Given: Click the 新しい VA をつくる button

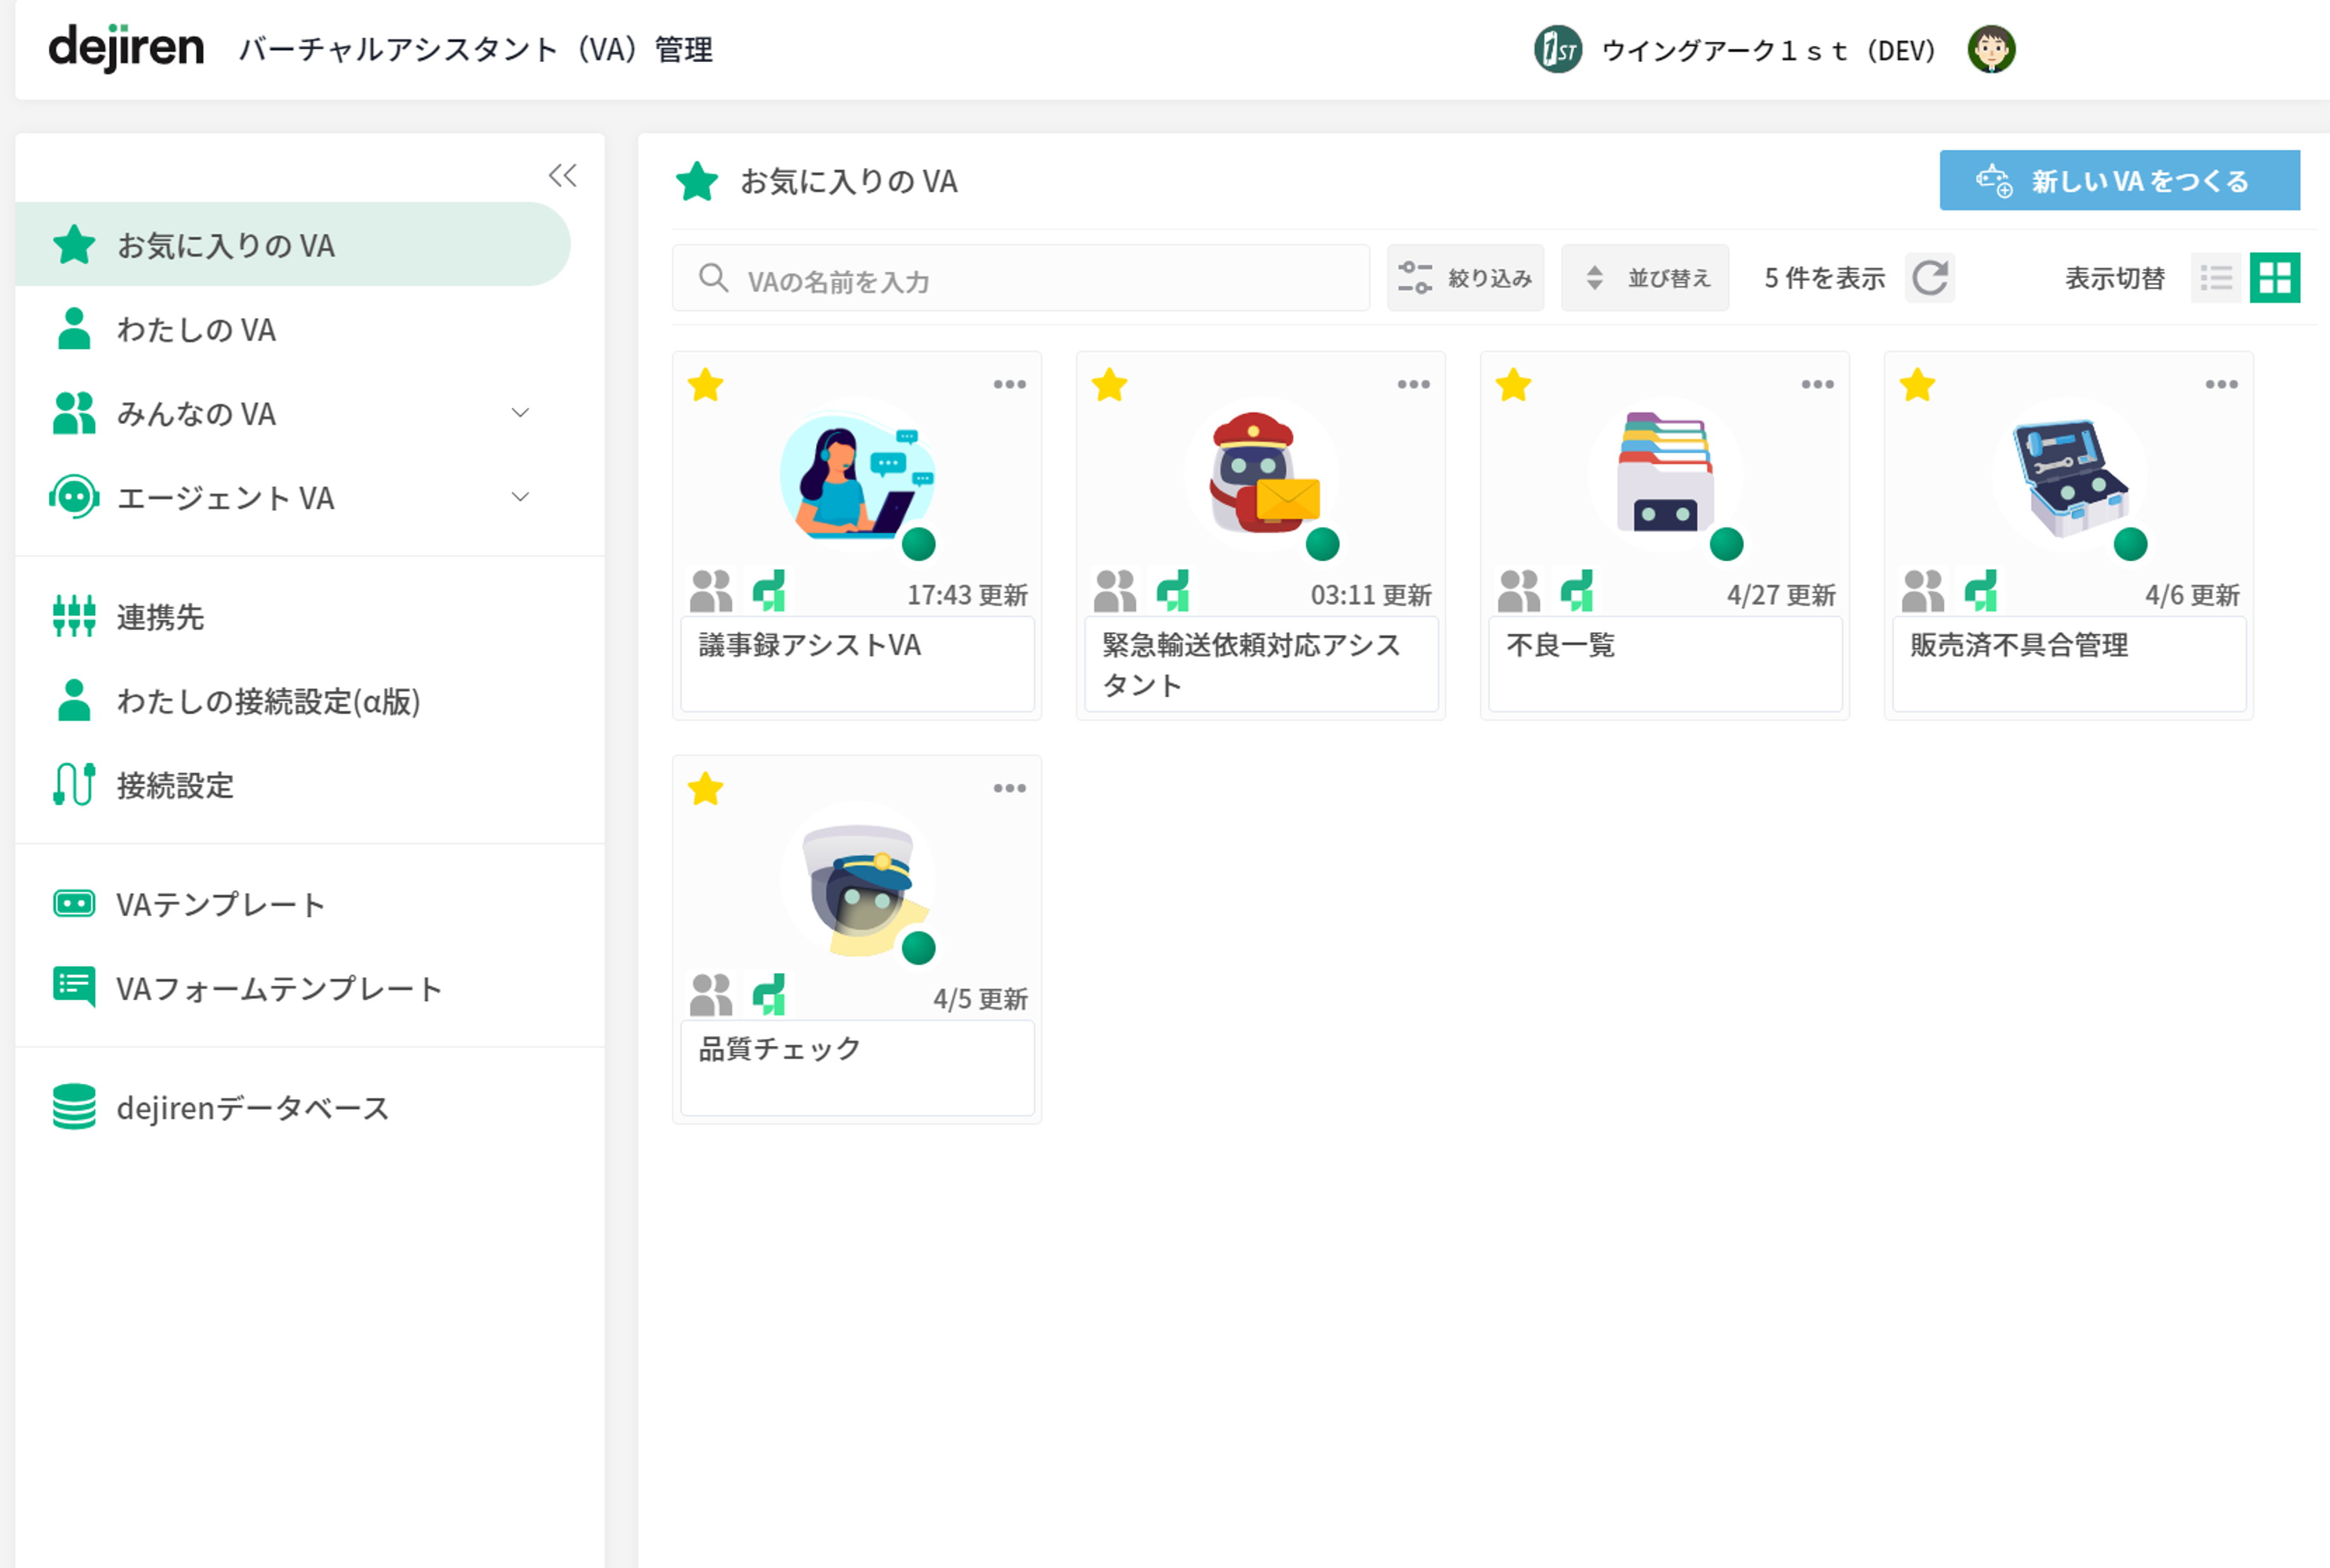Looking at the screenshot, I should [2119, 180].
